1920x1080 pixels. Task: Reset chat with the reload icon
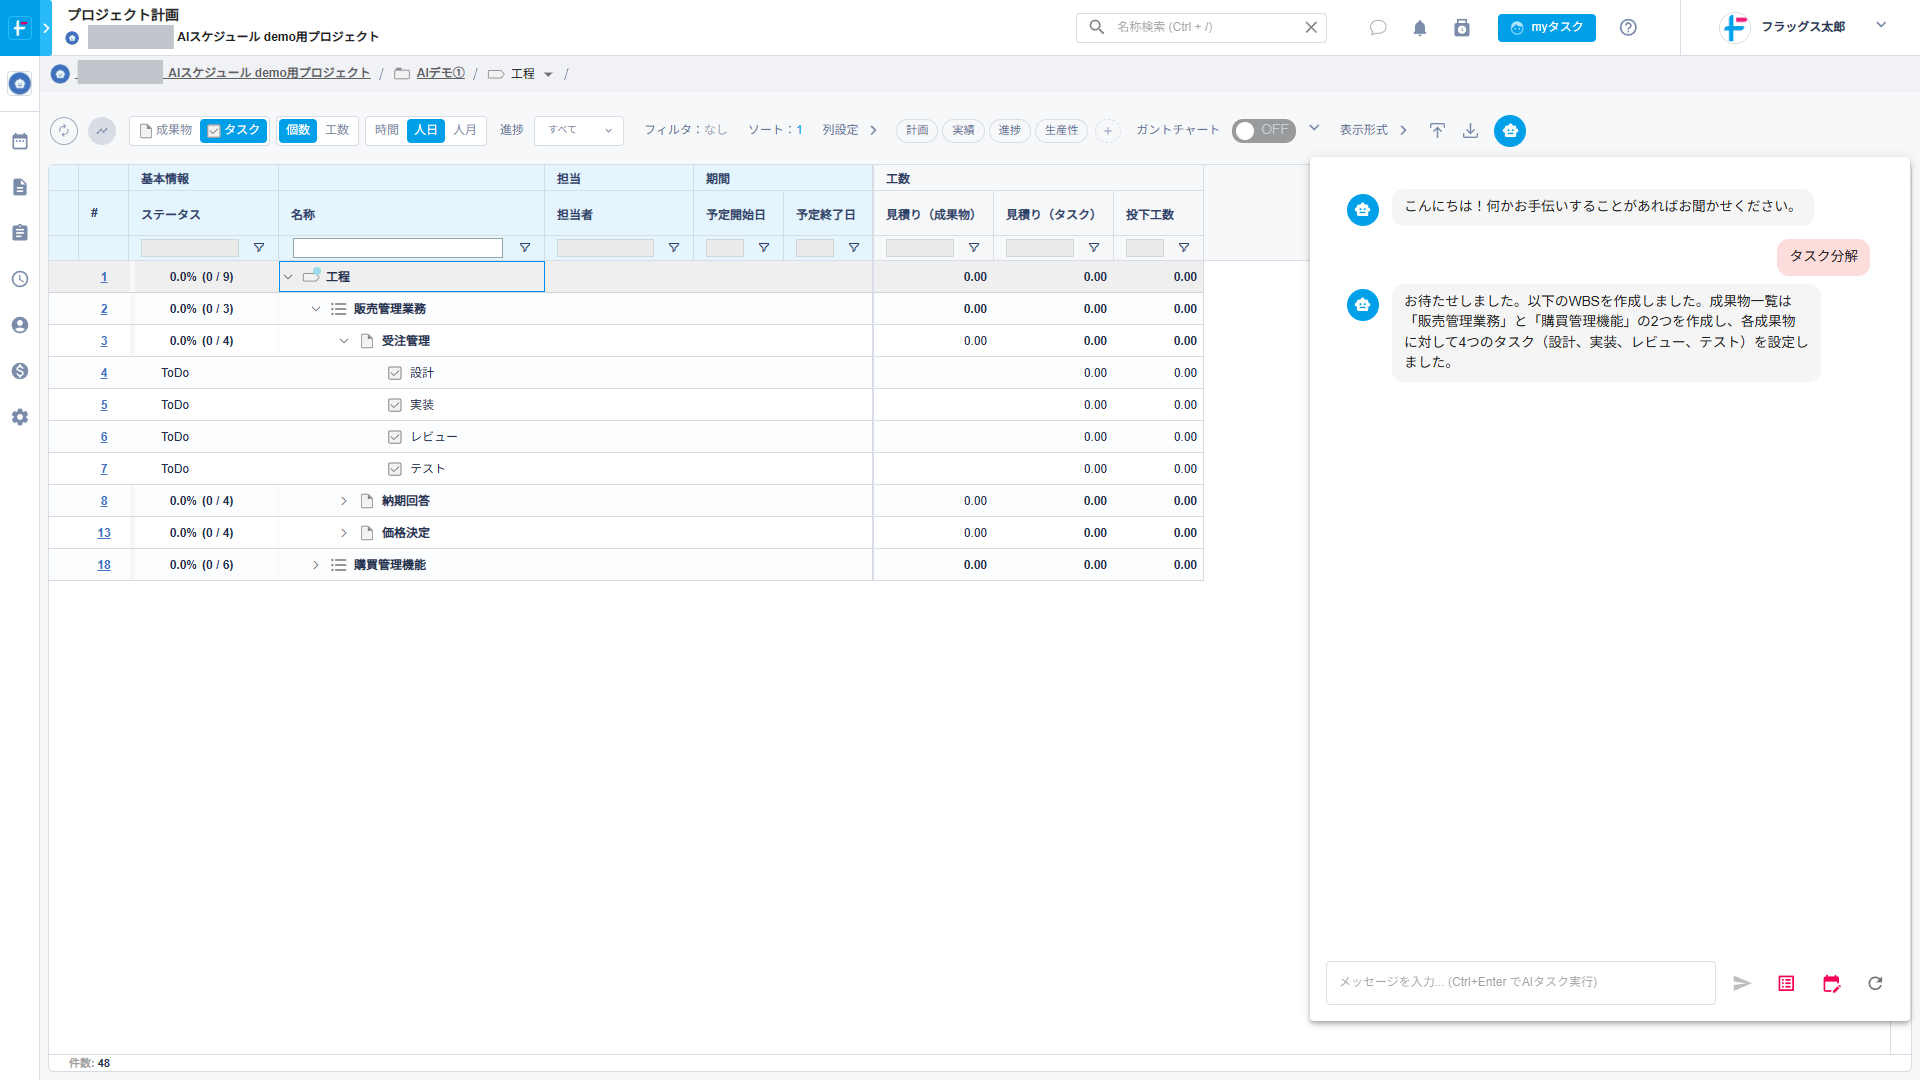1875,983
